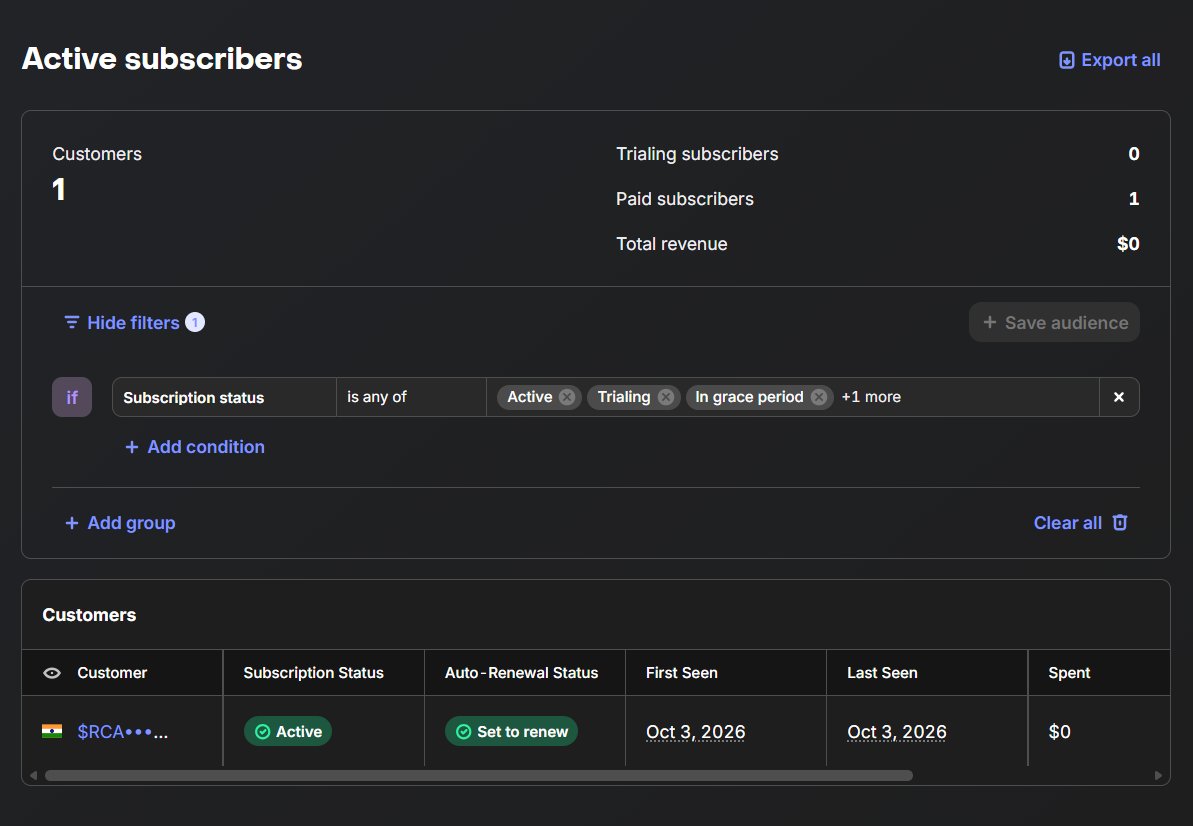Expand the '+1 more' status values
1193x826 pixels.
tap(870, 397)
